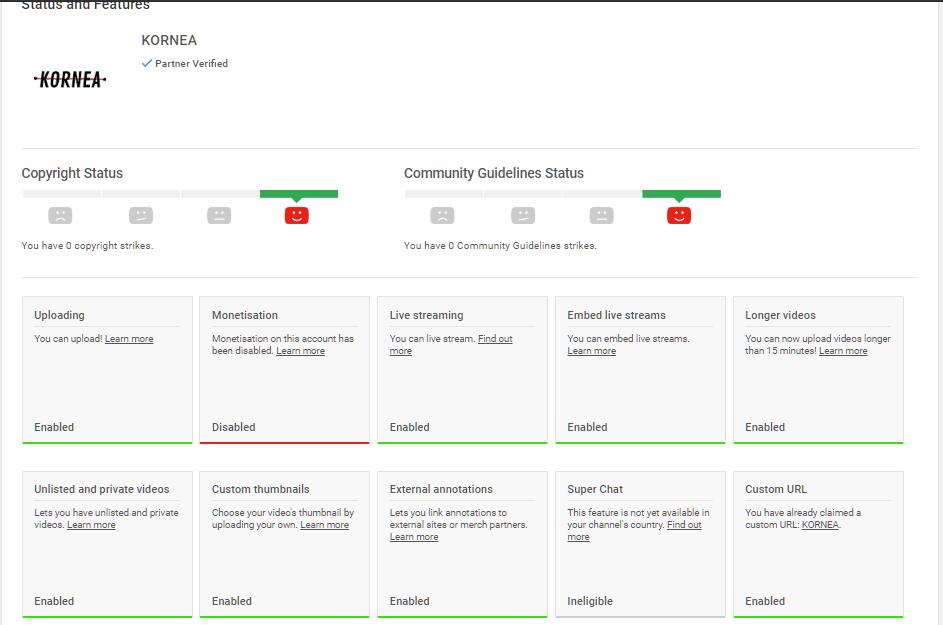Click the neutral grey face under Community Guidelines
Viewport: 943px width, 625px height.
pyautogui.click(x=601, y=215)
